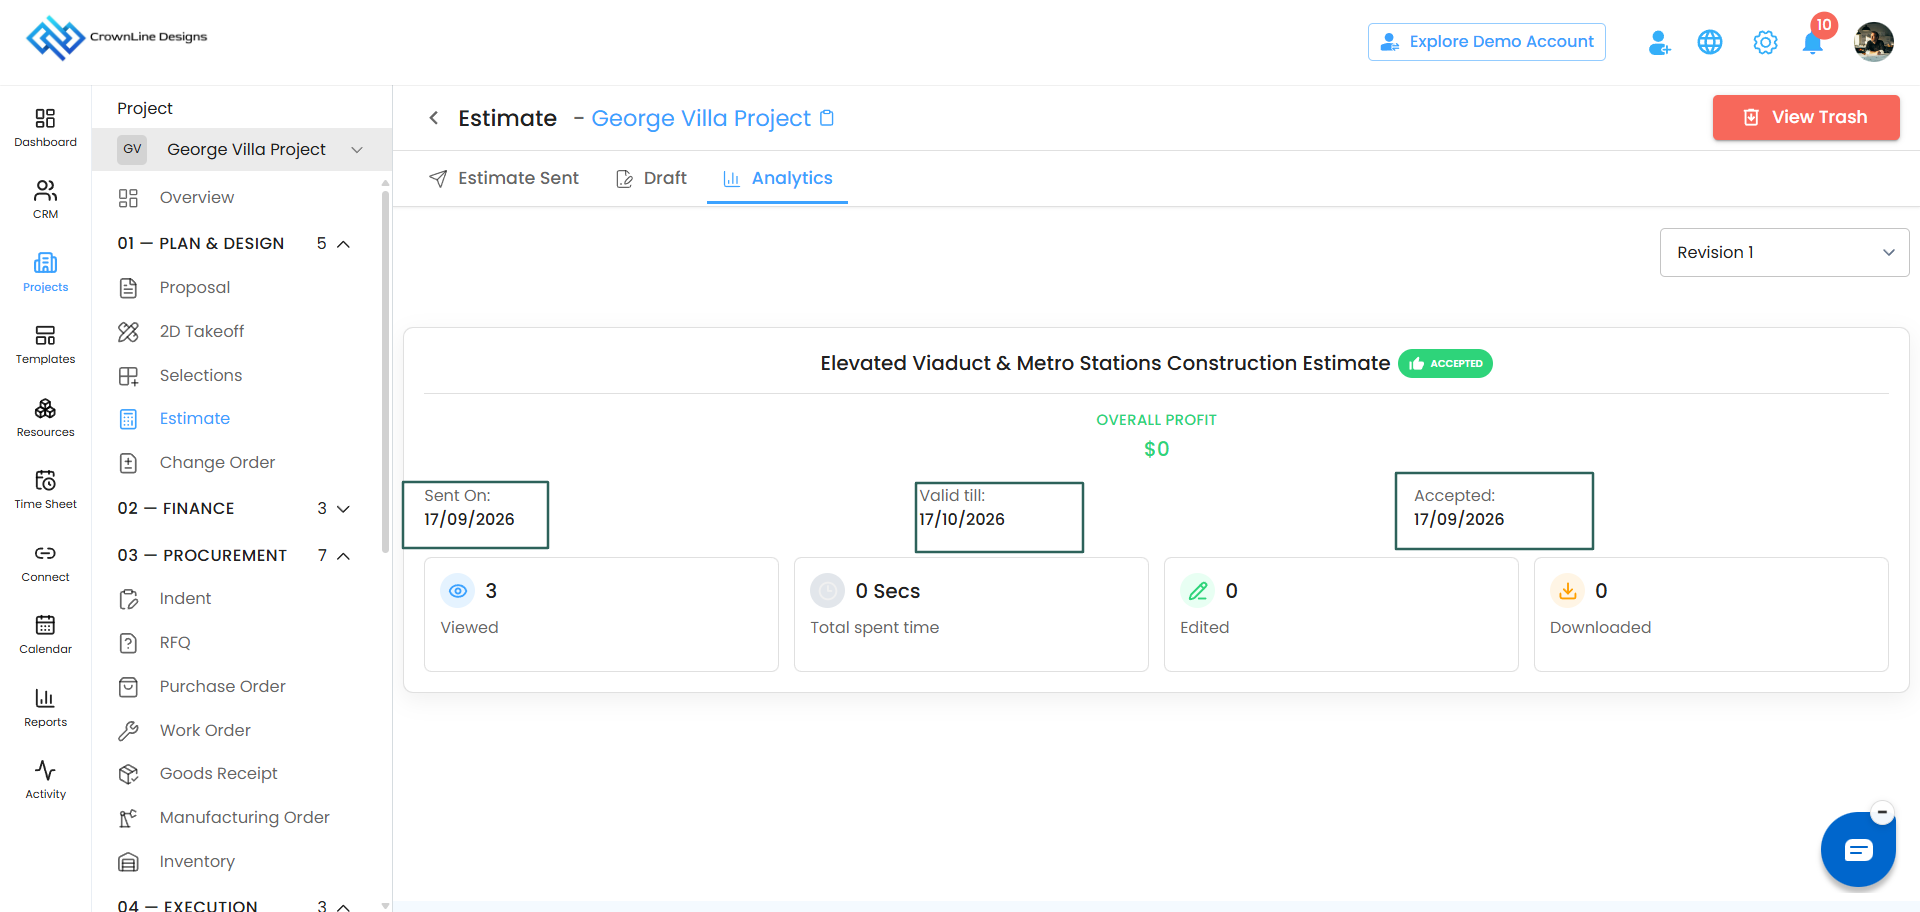1920x912 pixels.
Task: Click the globe language icon
Action: click(x=1710, y=42)
